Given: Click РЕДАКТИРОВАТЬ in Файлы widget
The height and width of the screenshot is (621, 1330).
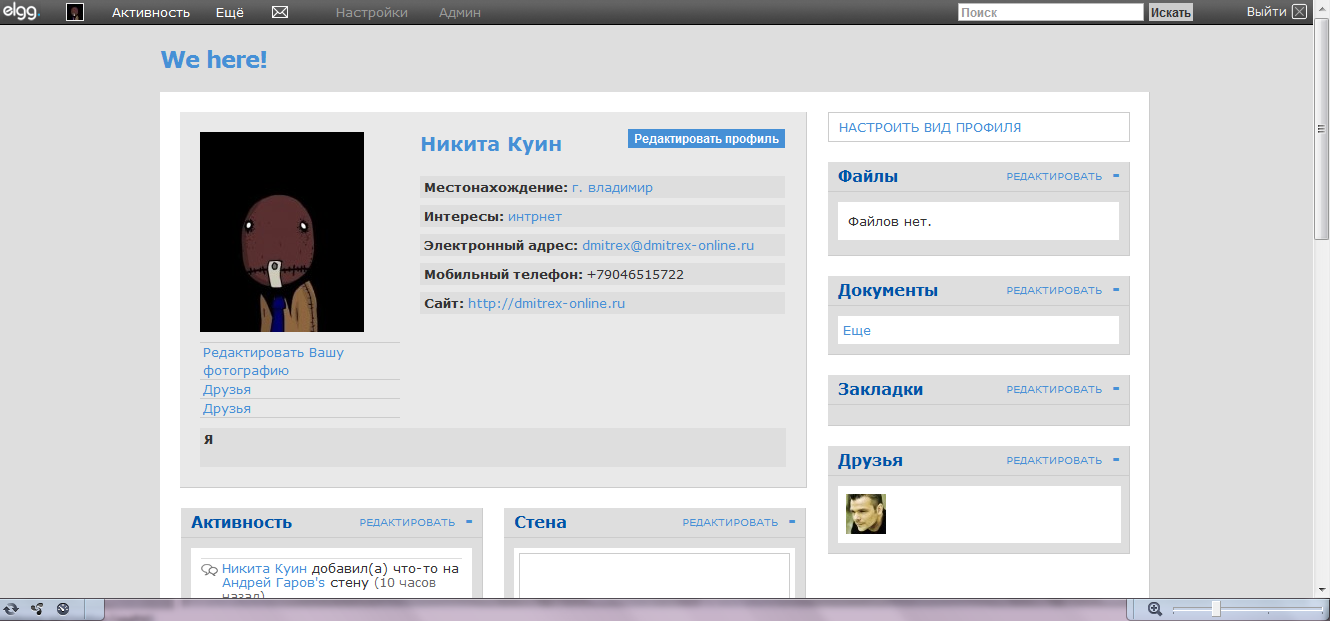Looking at the screenshot, I should 1054,177.
